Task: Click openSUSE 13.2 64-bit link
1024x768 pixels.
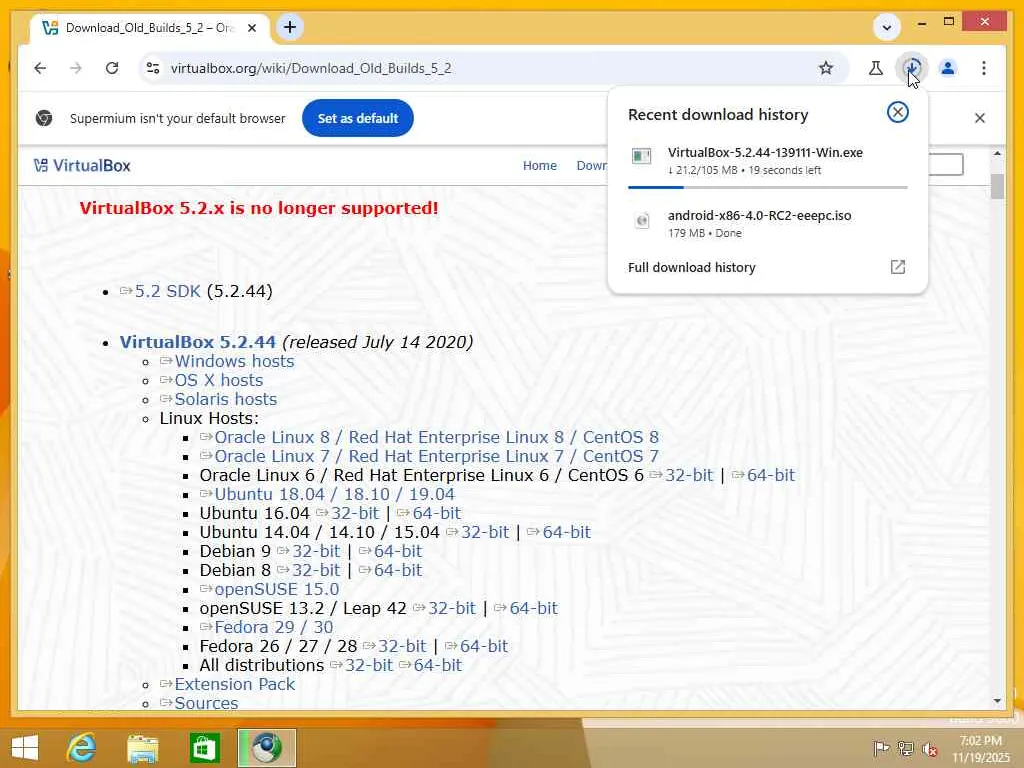Action: pos(533,607)
